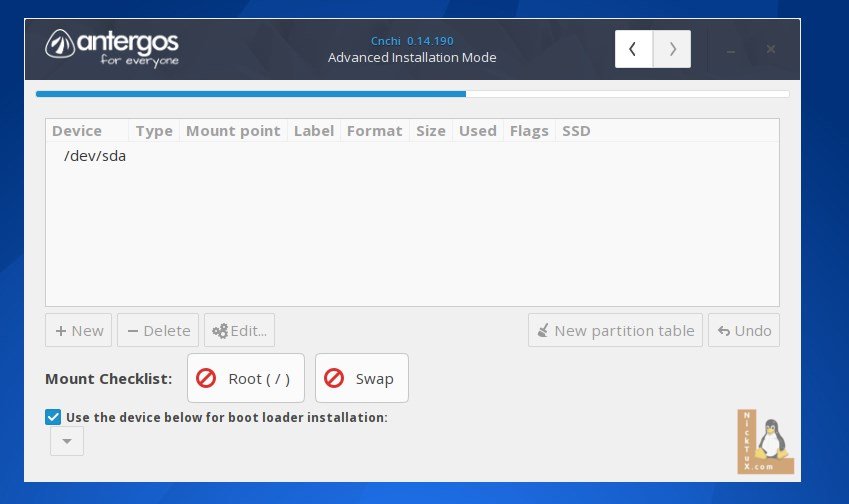Click the Edit partition button

coord(239,330)
